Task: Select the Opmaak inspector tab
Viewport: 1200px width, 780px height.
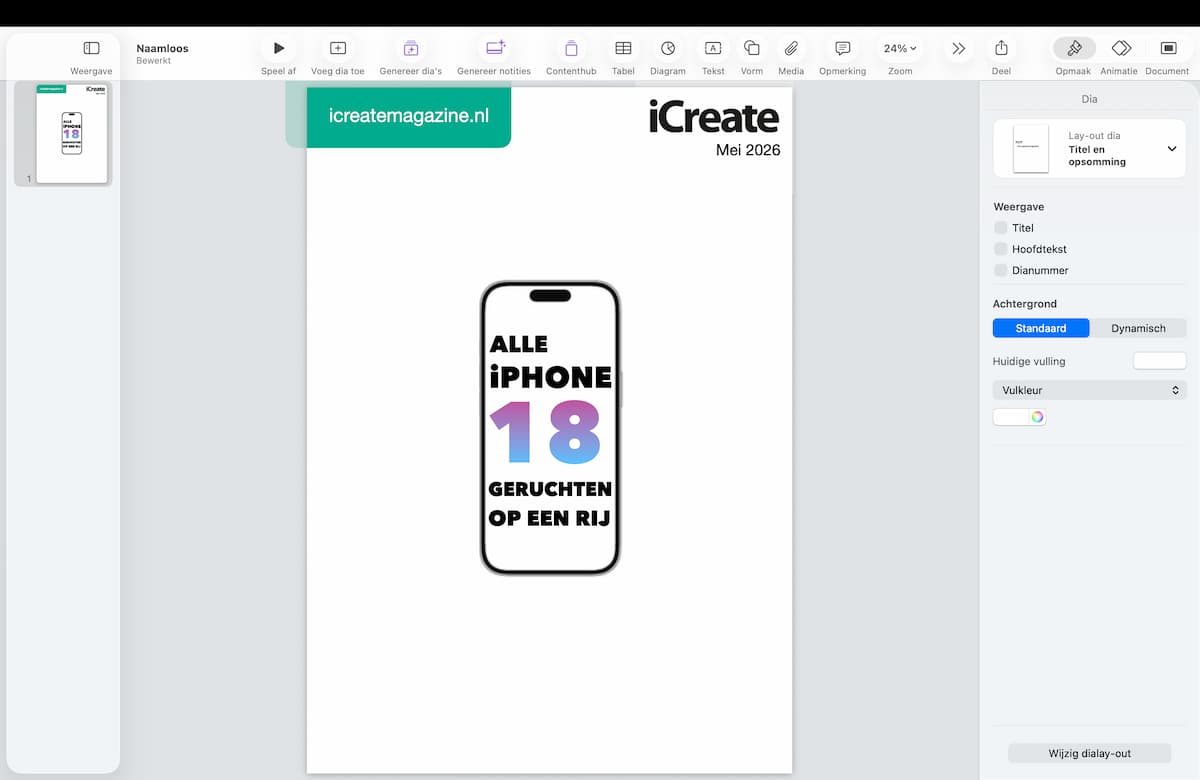Action: (x=1074, y=48)
